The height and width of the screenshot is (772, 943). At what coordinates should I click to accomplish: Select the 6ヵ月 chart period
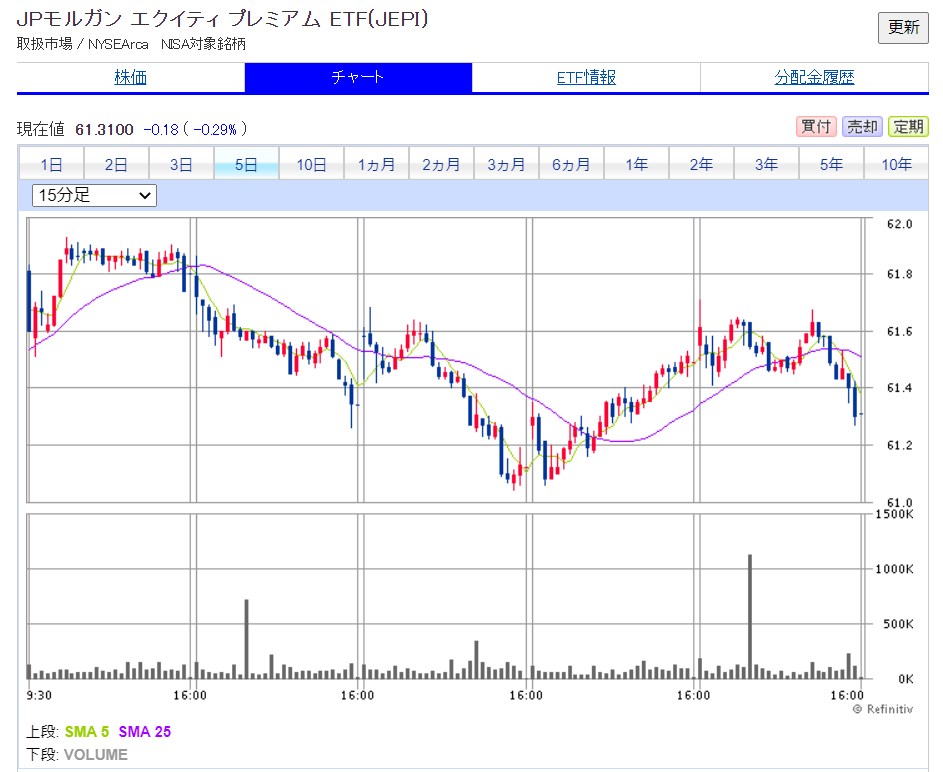(x=571, y=164)
